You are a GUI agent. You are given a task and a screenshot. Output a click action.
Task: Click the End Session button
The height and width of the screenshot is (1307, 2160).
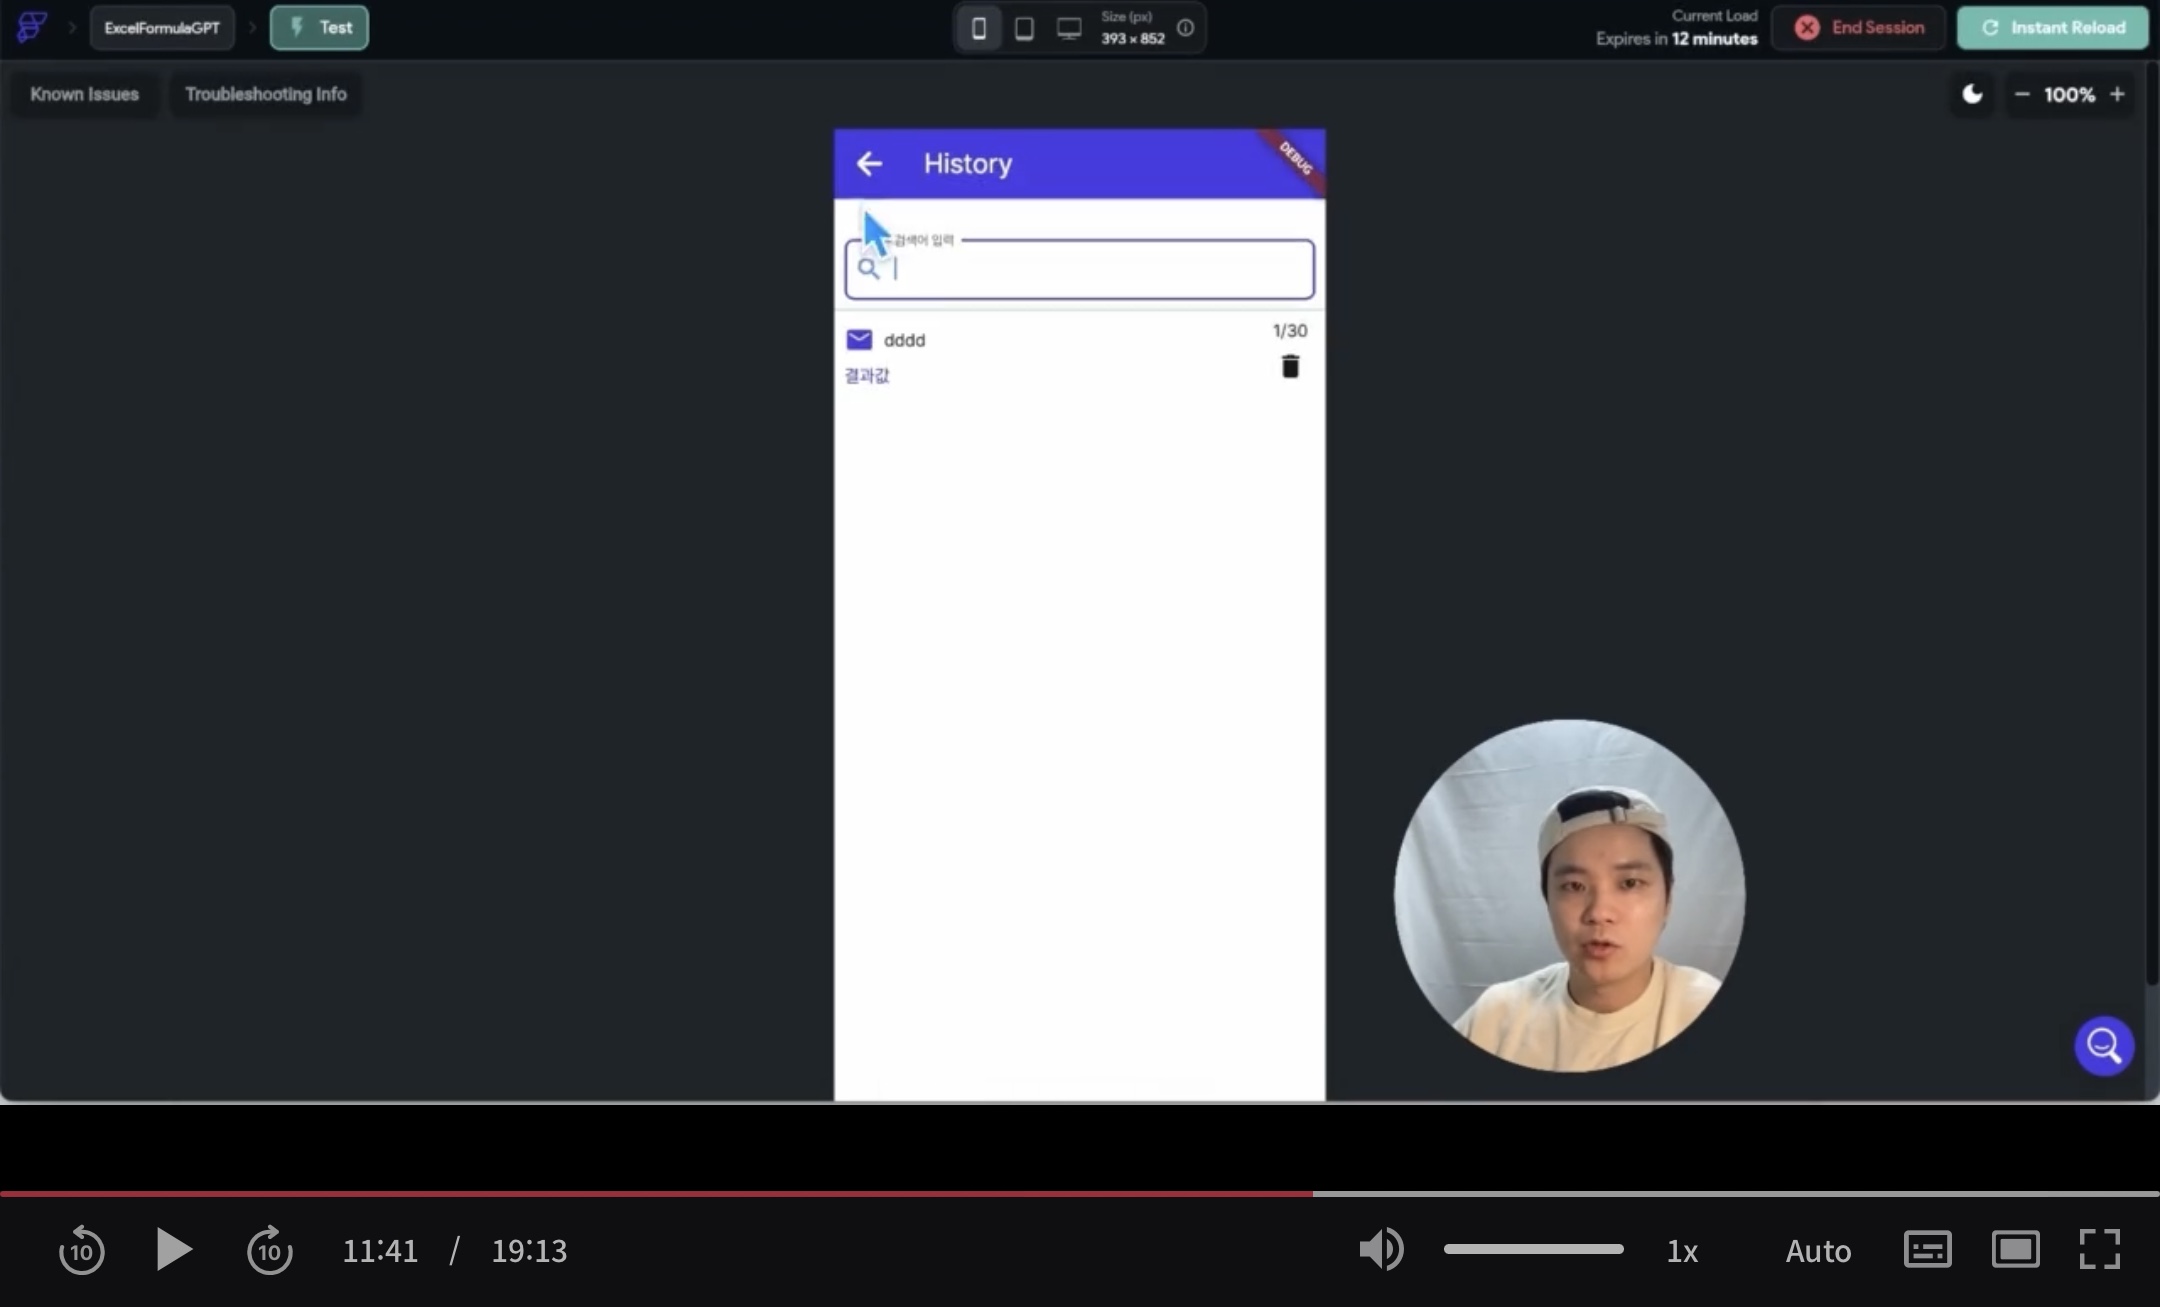[x=1859, y=28]
